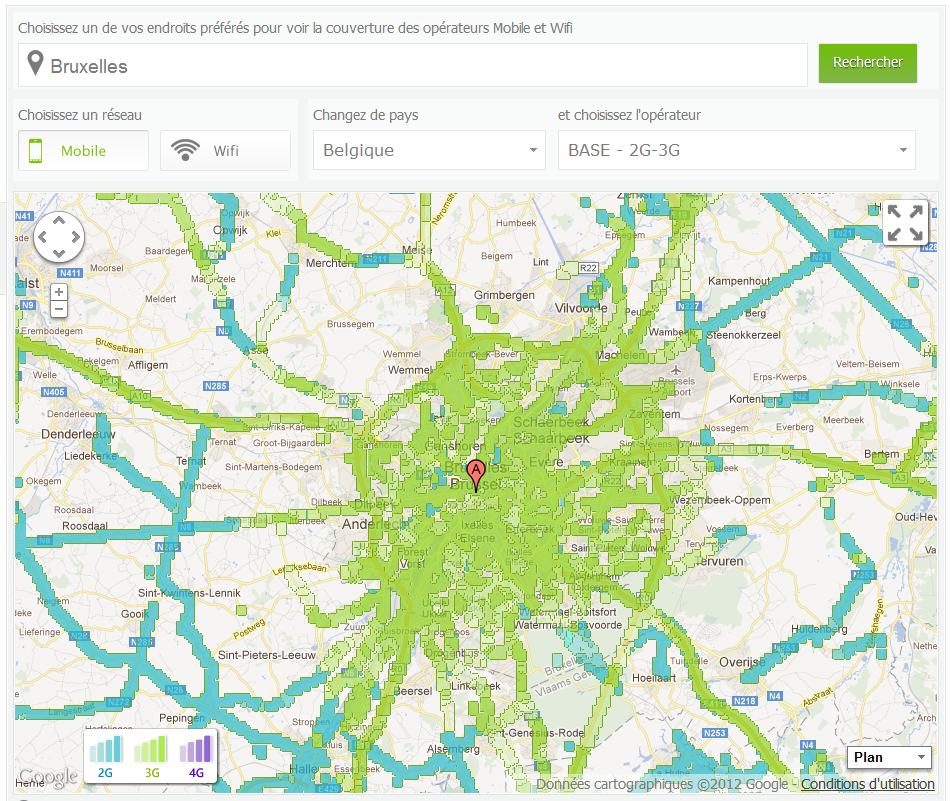Click the Liedekerke label on the map

(x=91, y=456)
